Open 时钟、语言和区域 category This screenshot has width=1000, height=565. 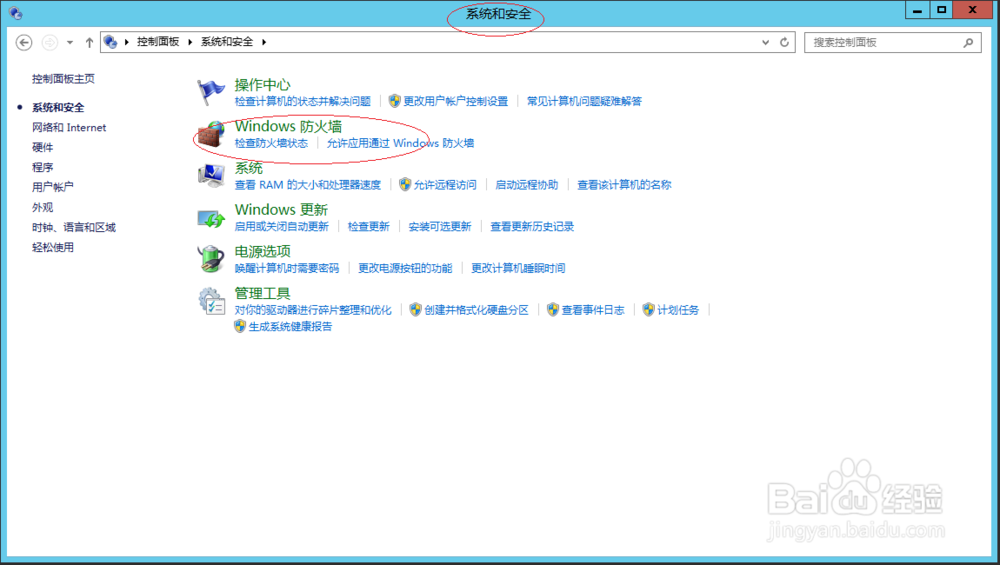tap(74, 227)
